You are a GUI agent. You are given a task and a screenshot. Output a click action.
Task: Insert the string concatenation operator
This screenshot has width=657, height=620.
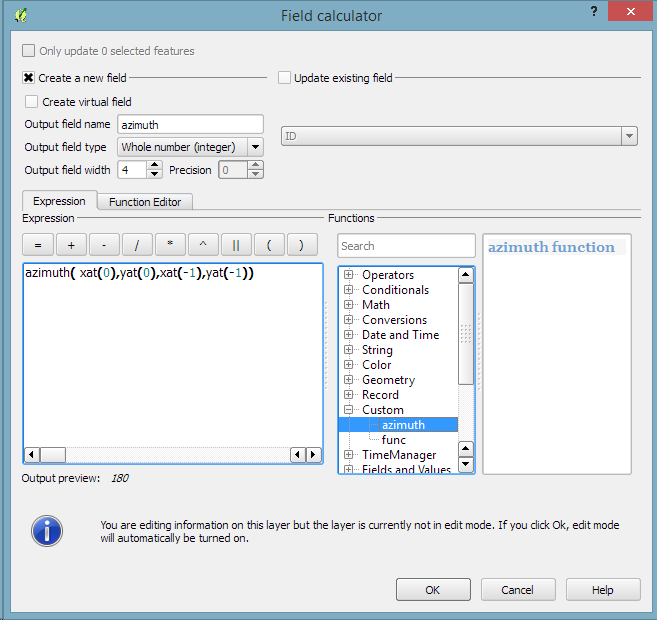pyautogui.click(x=236, y=245)
